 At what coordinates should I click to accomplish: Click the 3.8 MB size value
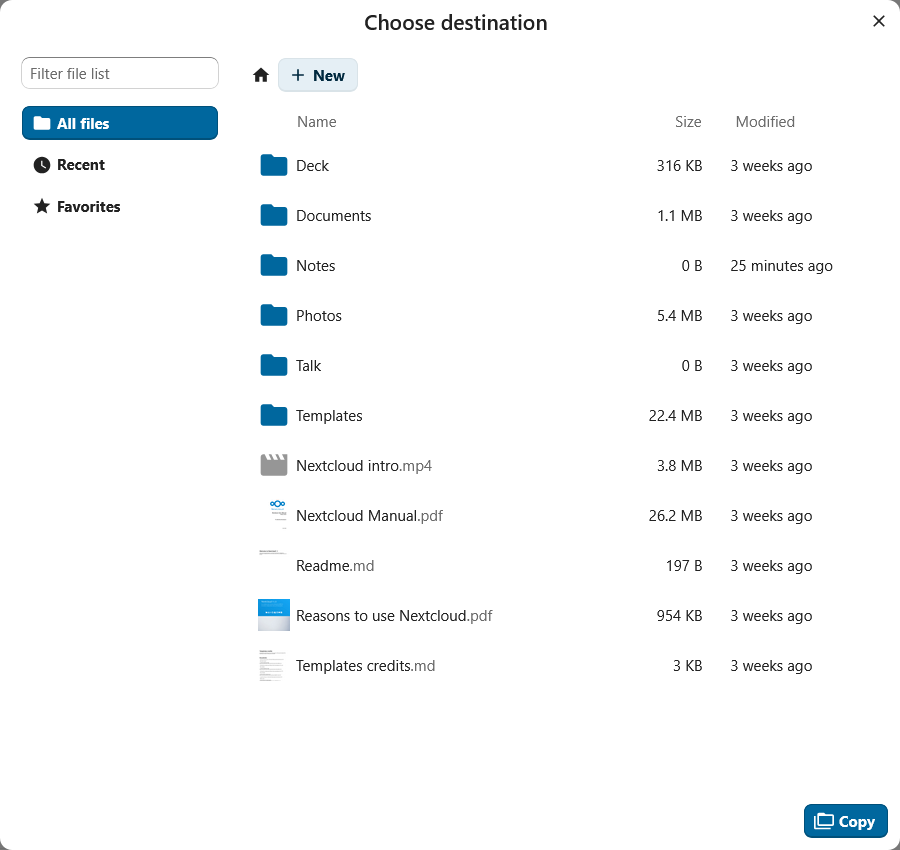pos(680,465)
